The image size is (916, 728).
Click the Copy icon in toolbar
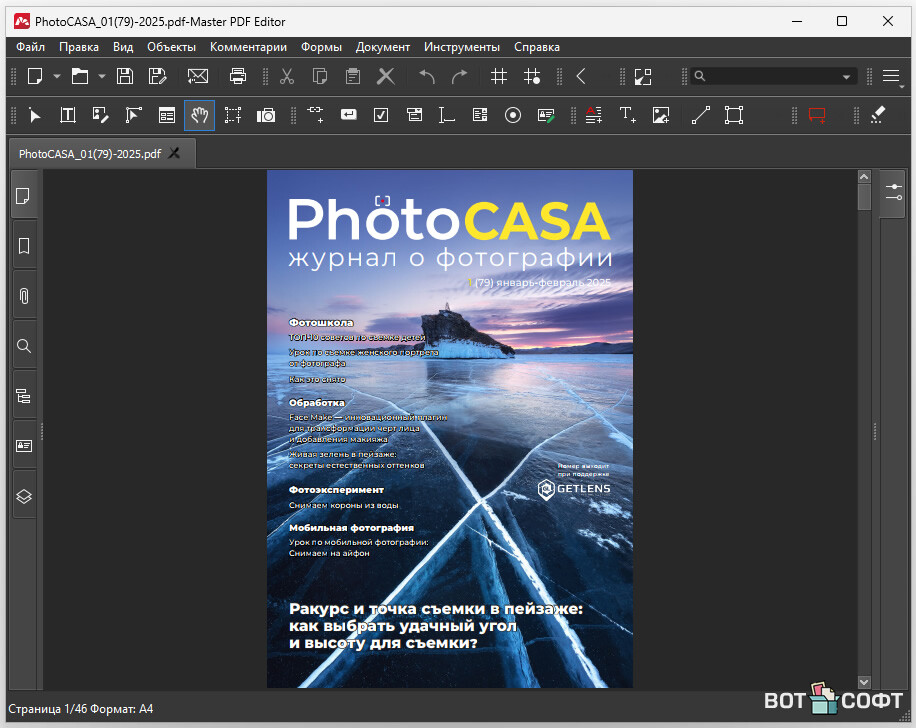(320, 76)
